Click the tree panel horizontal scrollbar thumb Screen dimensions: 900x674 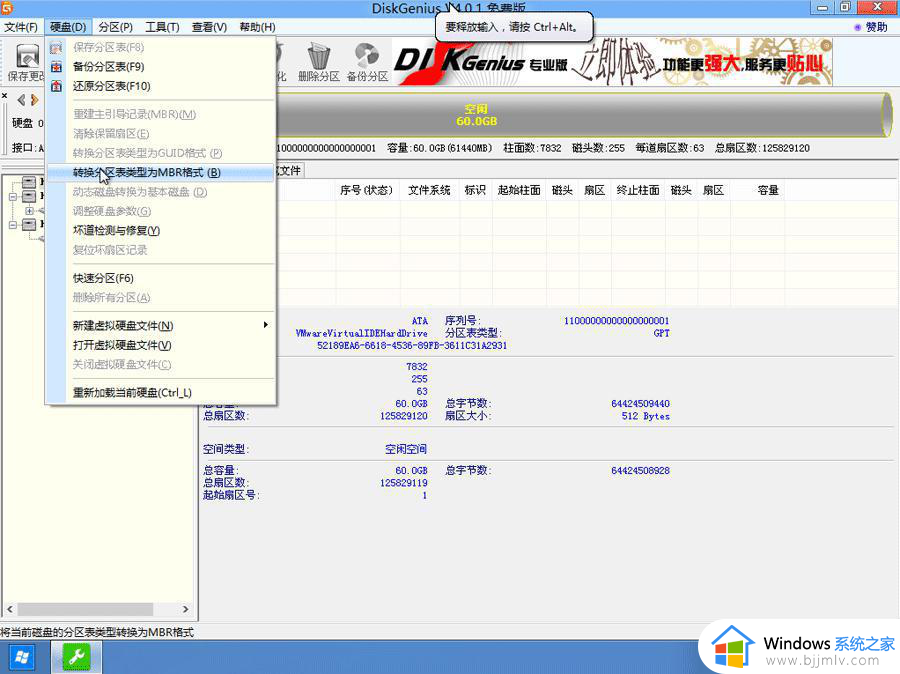(x=86, y=609)
